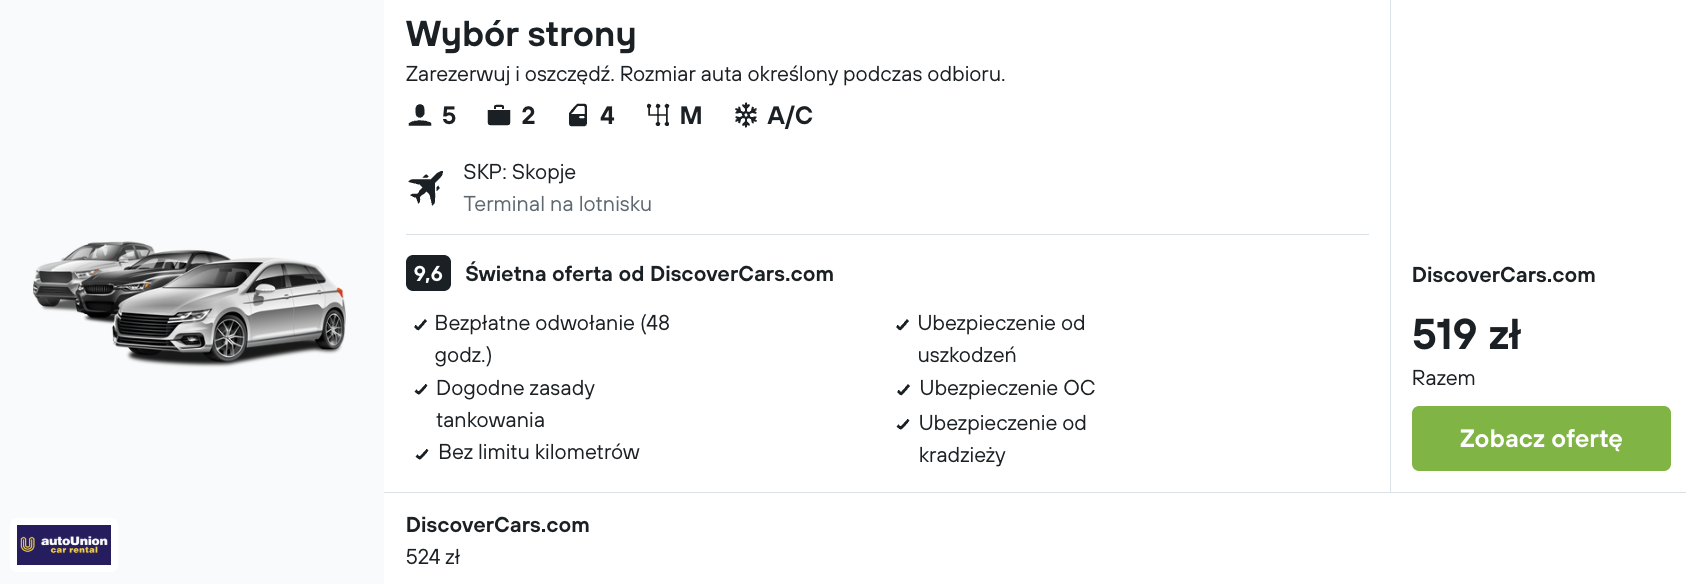Image resolution: width=1686 pixels, height=584 pixels.
Task: Click the DiscoverCars.com 524 zł offer
Action: [497, 540]
